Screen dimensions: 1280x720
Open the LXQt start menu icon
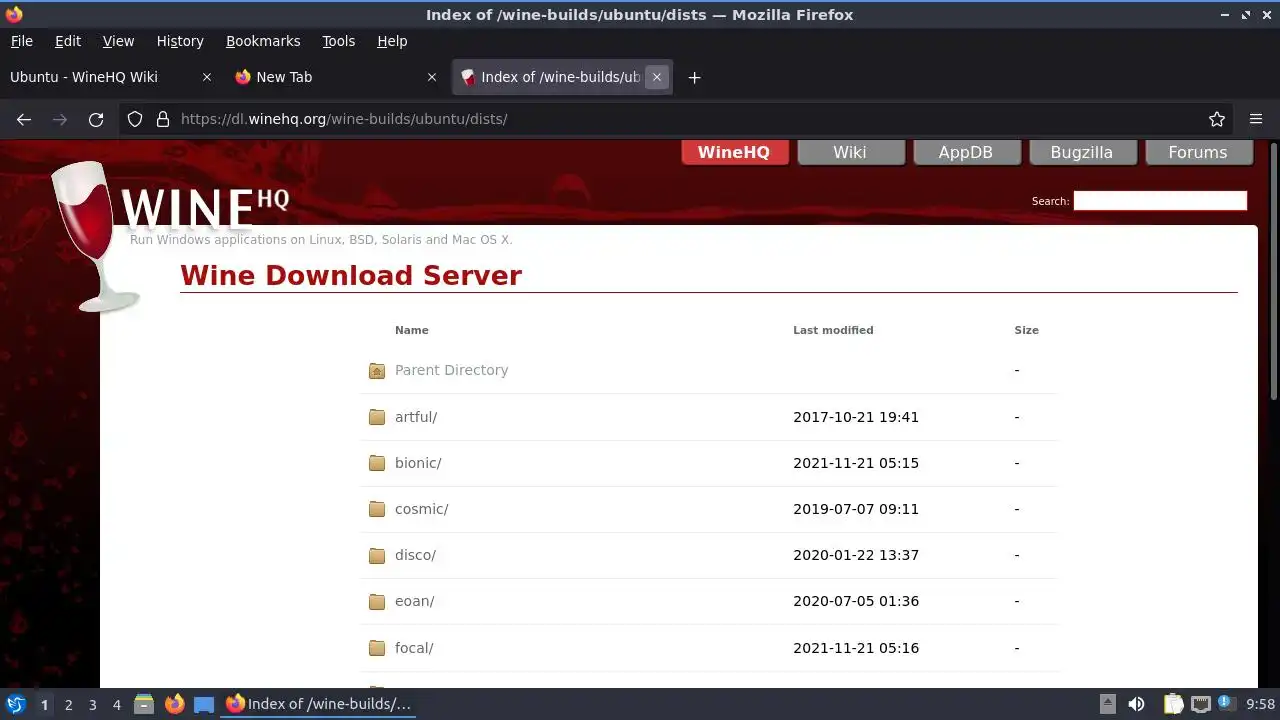point(16,704)
